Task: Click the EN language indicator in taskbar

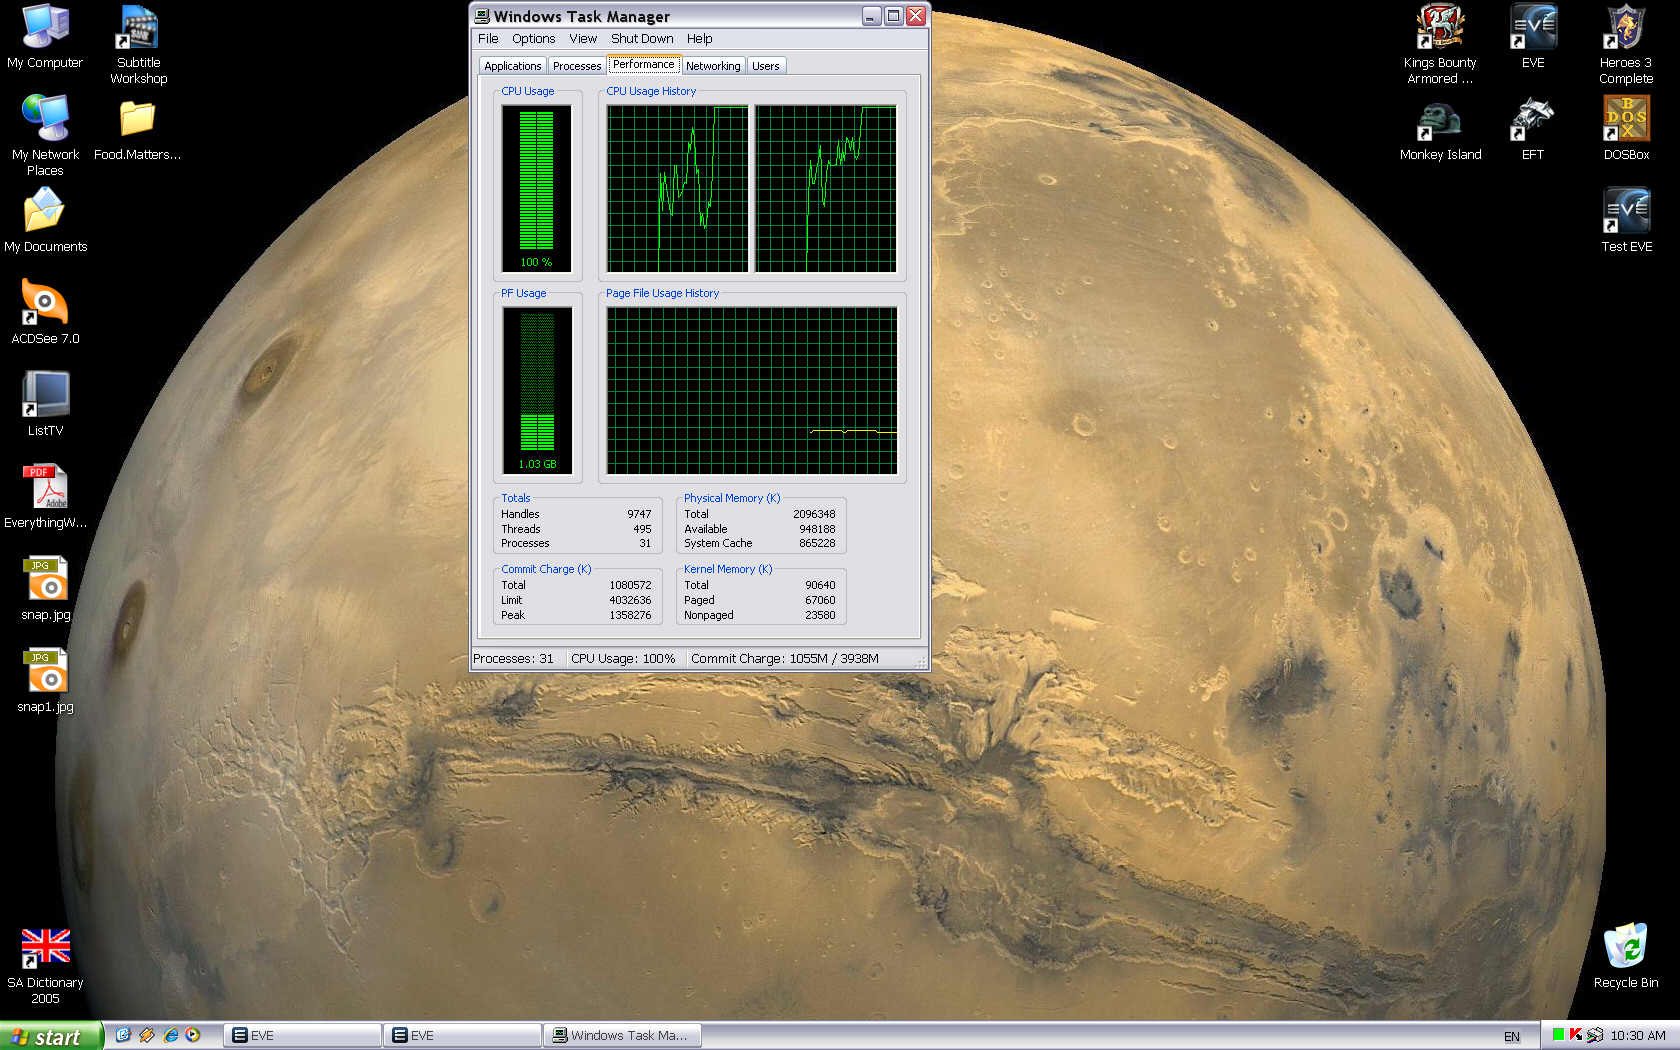Action: tap(1511, 1037)
